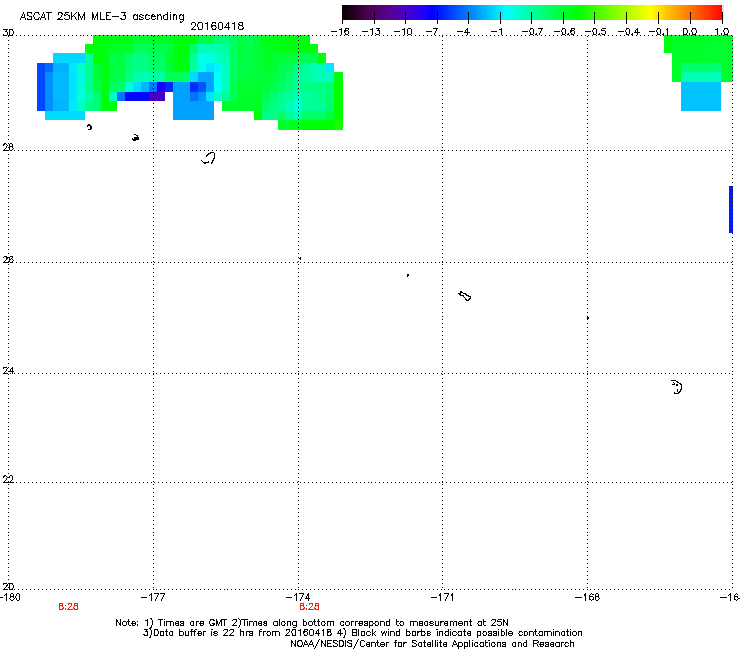Click the cyan section of the color scale
Image resolution: width=740 pixels, height=650 pixels.
503,12
